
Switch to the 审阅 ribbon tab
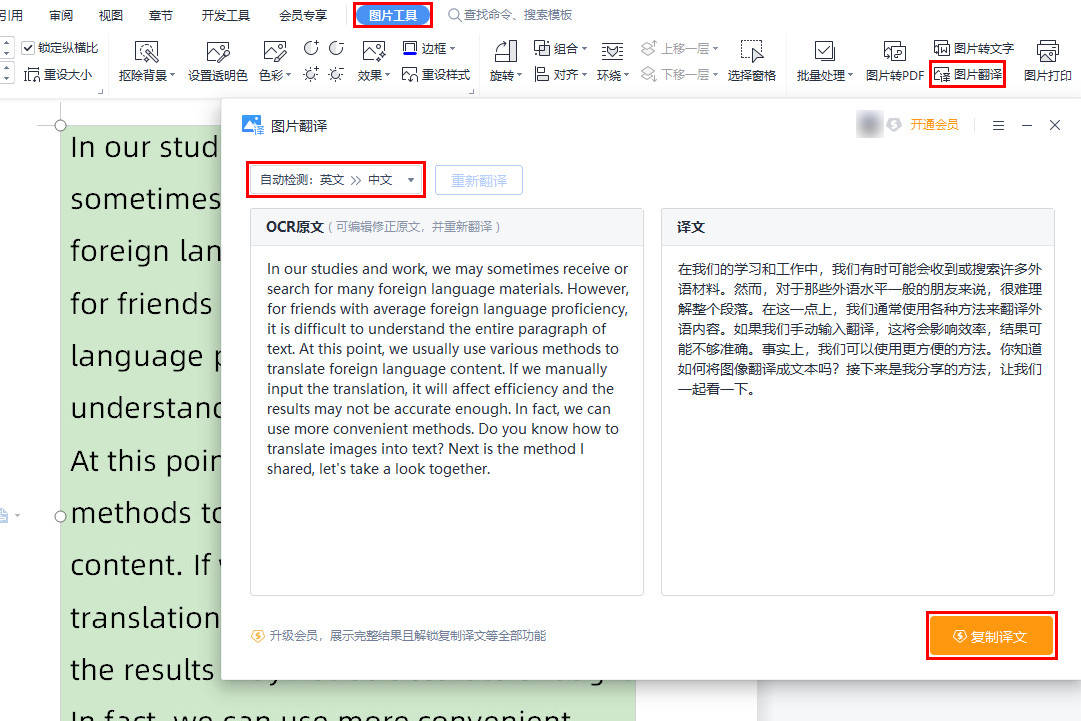click(x=60, y=15)
